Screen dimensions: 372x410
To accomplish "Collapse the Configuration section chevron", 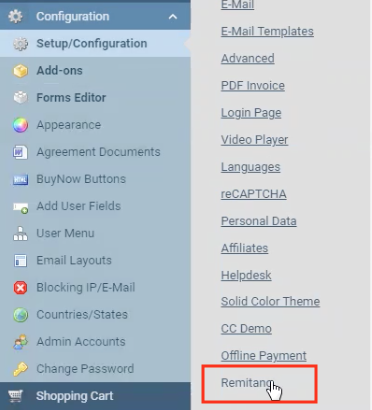I will point(173,16).
